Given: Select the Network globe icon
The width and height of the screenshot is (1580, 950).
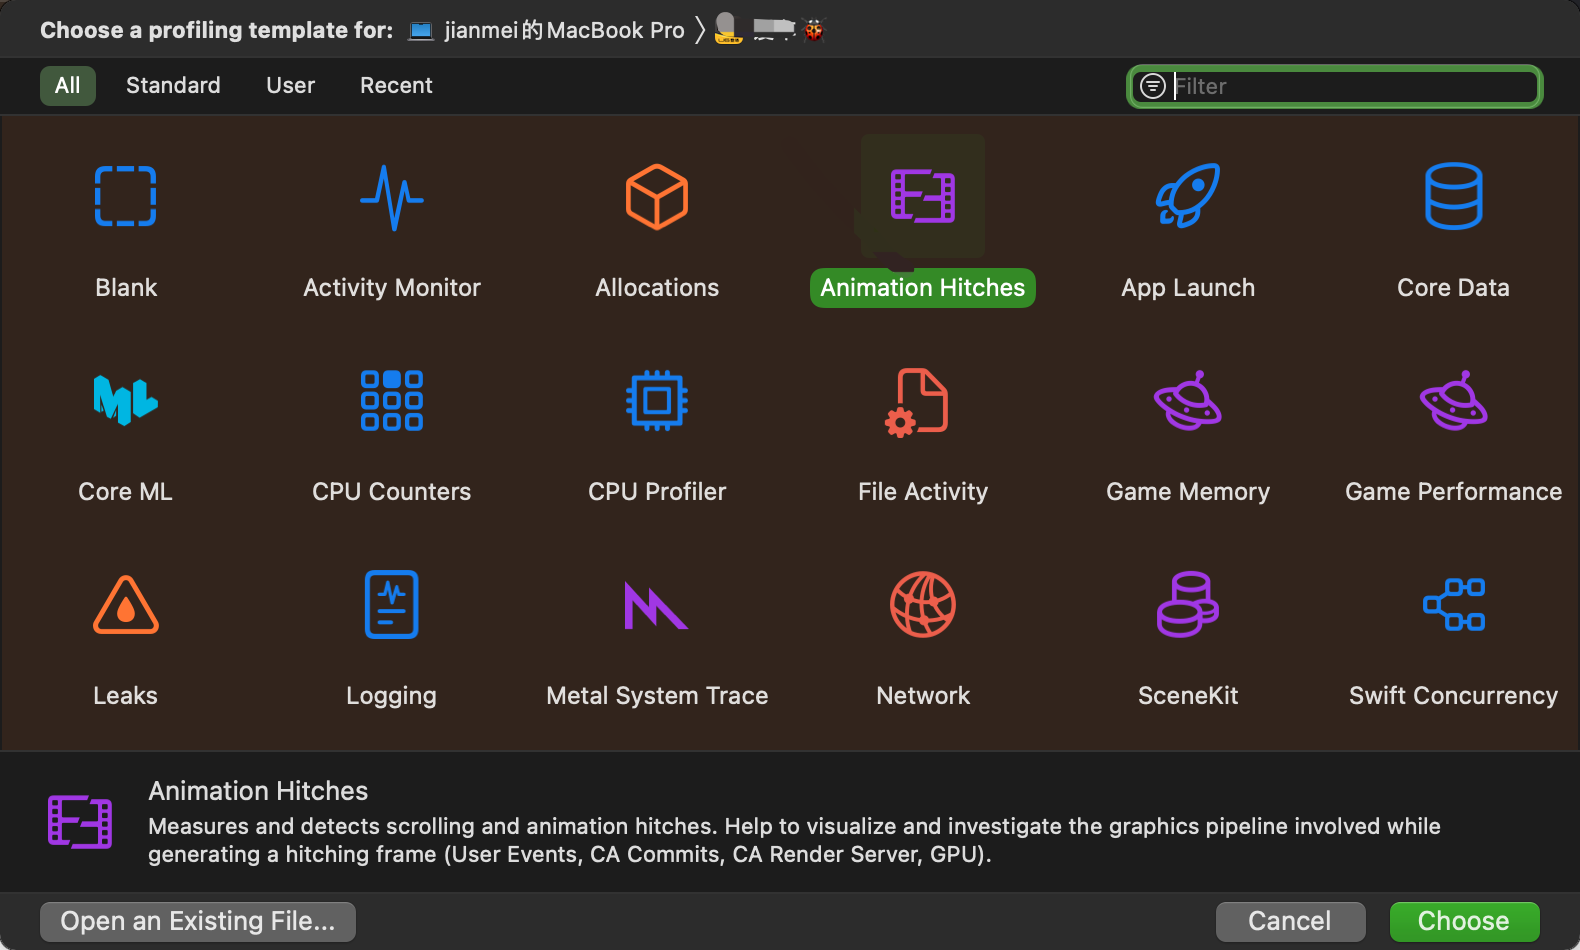Looking at the screenshot, I should 922,605.
